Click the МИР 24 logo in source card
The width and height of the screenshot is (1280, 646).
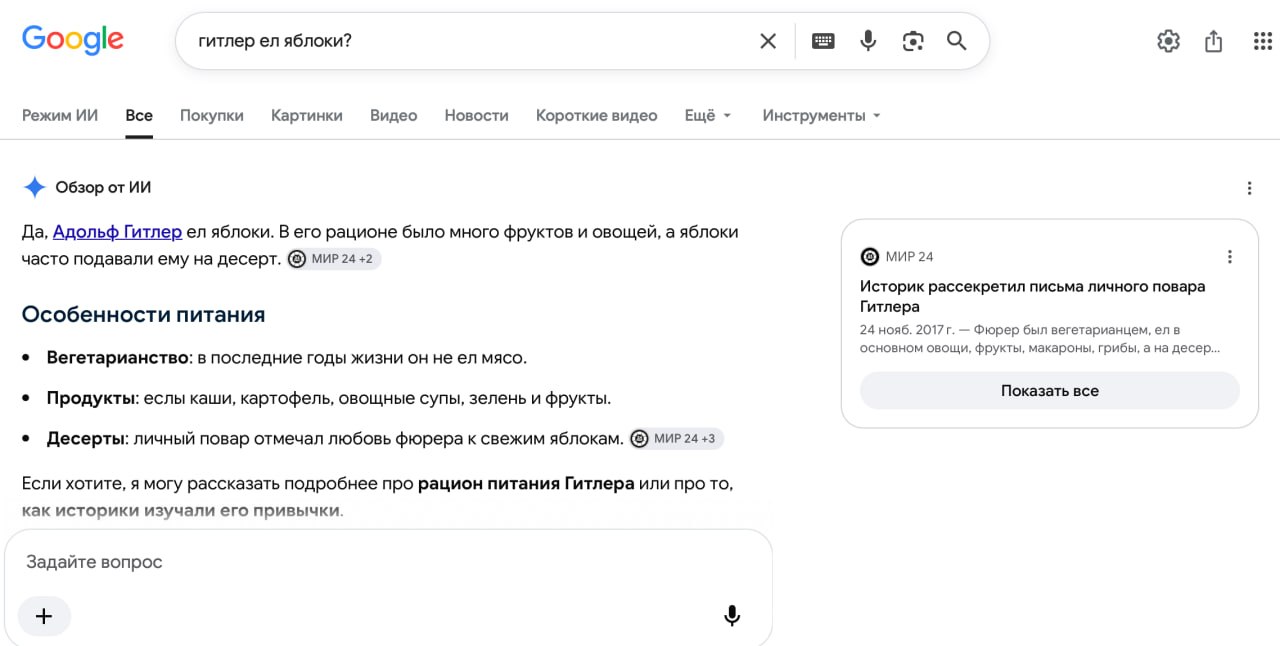click(870, 257)
